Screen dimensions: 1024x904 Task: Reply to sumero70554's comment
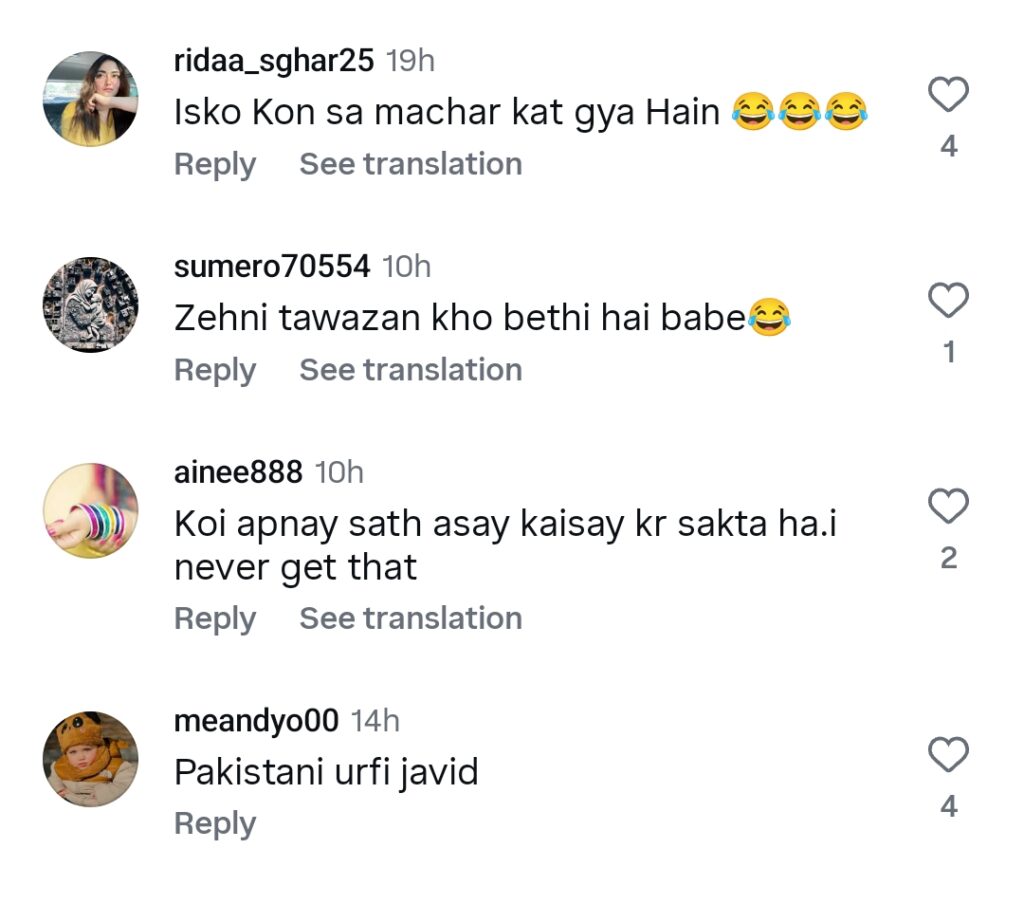click(214, 369)
